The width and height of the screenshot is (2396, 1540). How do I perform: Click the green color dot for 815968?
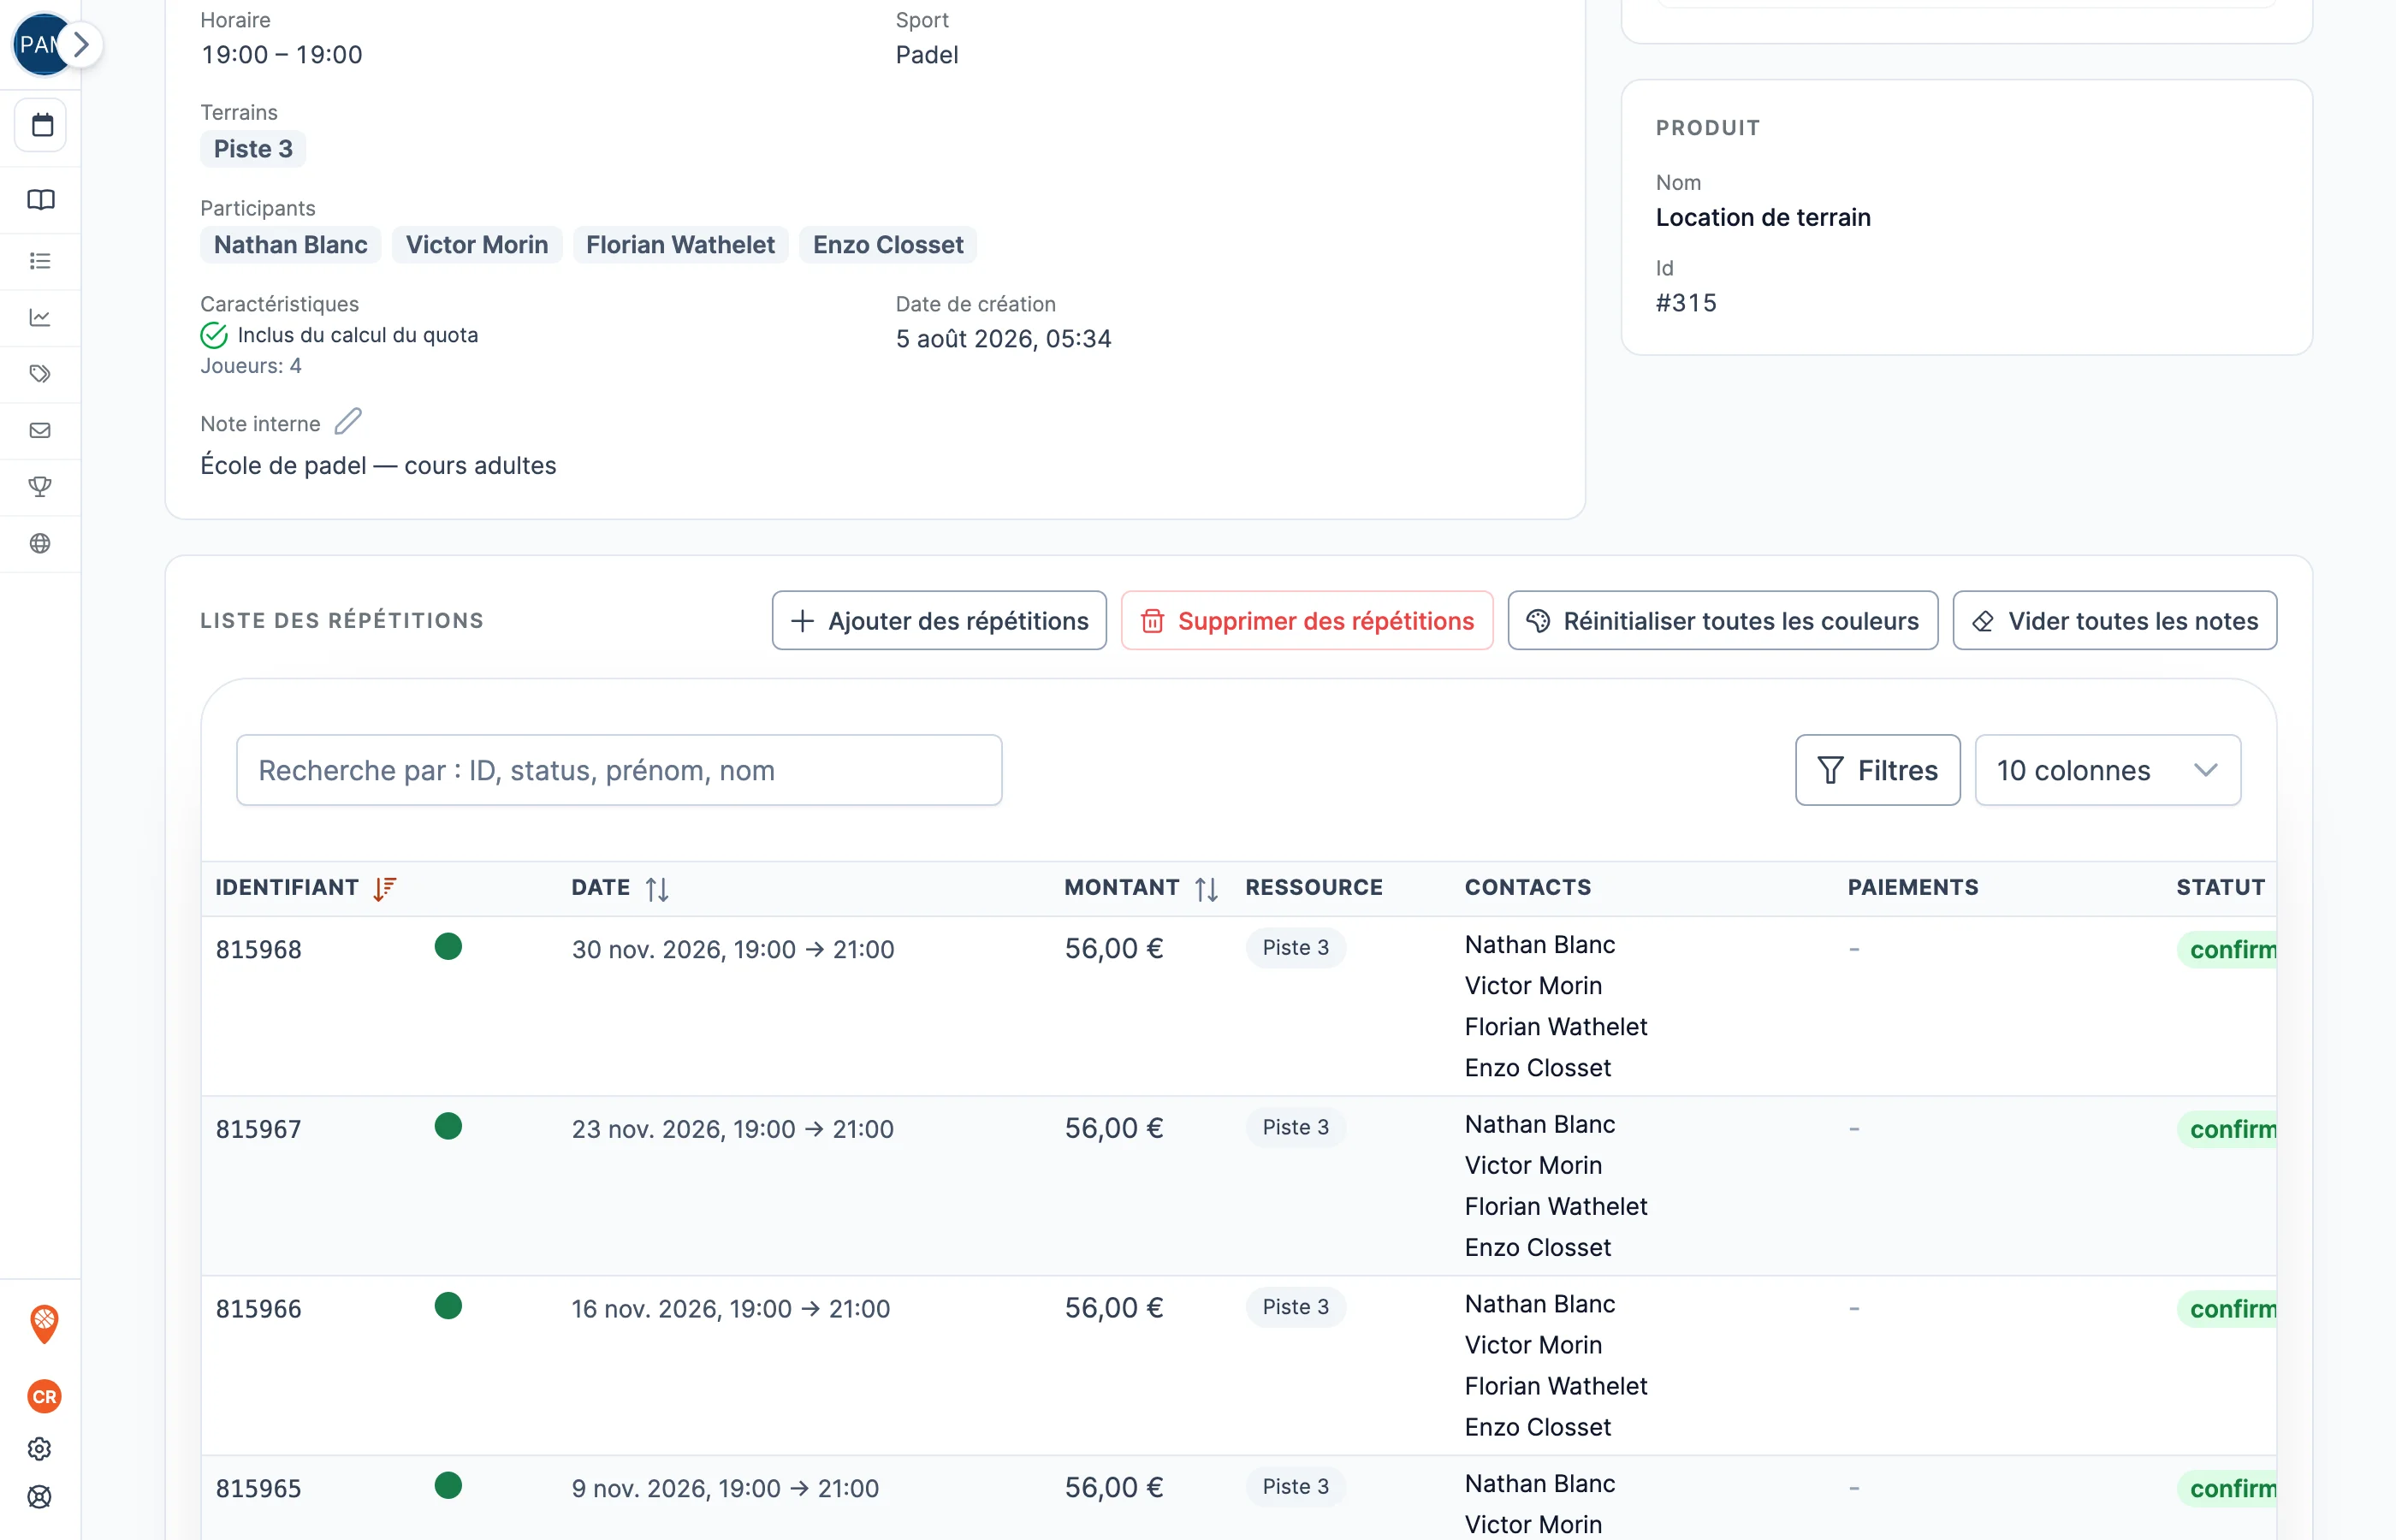pyautogui.click(x=448, y=947)
